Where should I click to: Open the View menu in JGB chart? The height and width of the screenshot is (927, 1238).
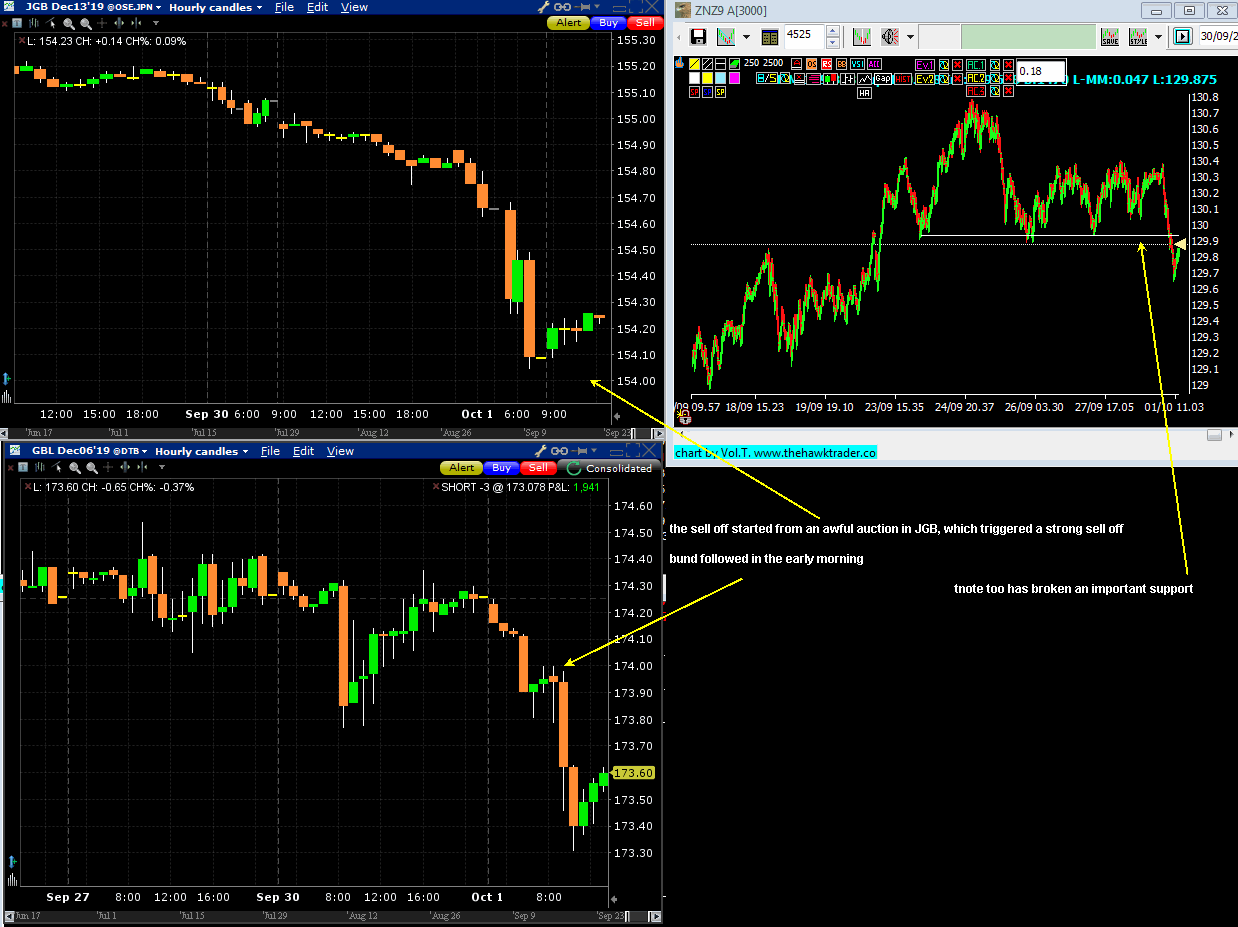(x=354, y=7)
